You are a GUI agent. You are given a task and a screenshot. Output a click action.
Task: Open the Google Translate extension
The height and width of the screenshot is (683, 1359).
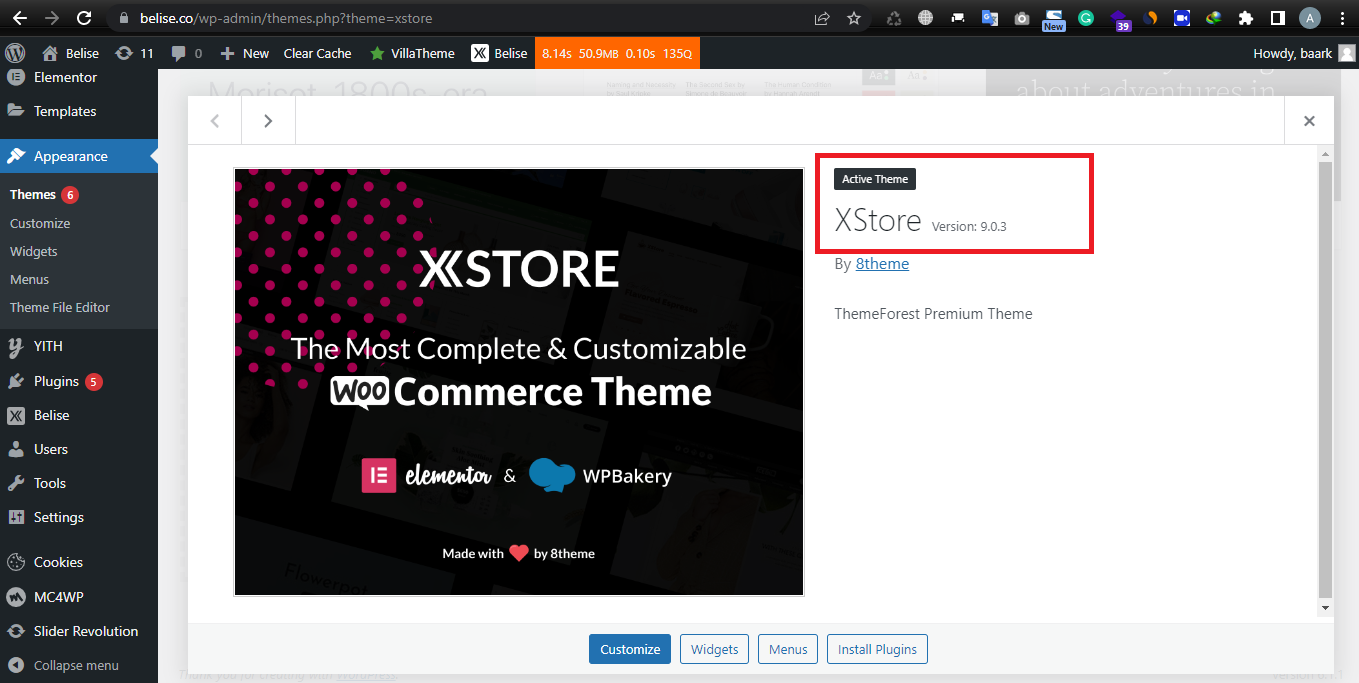pos(990,18)
